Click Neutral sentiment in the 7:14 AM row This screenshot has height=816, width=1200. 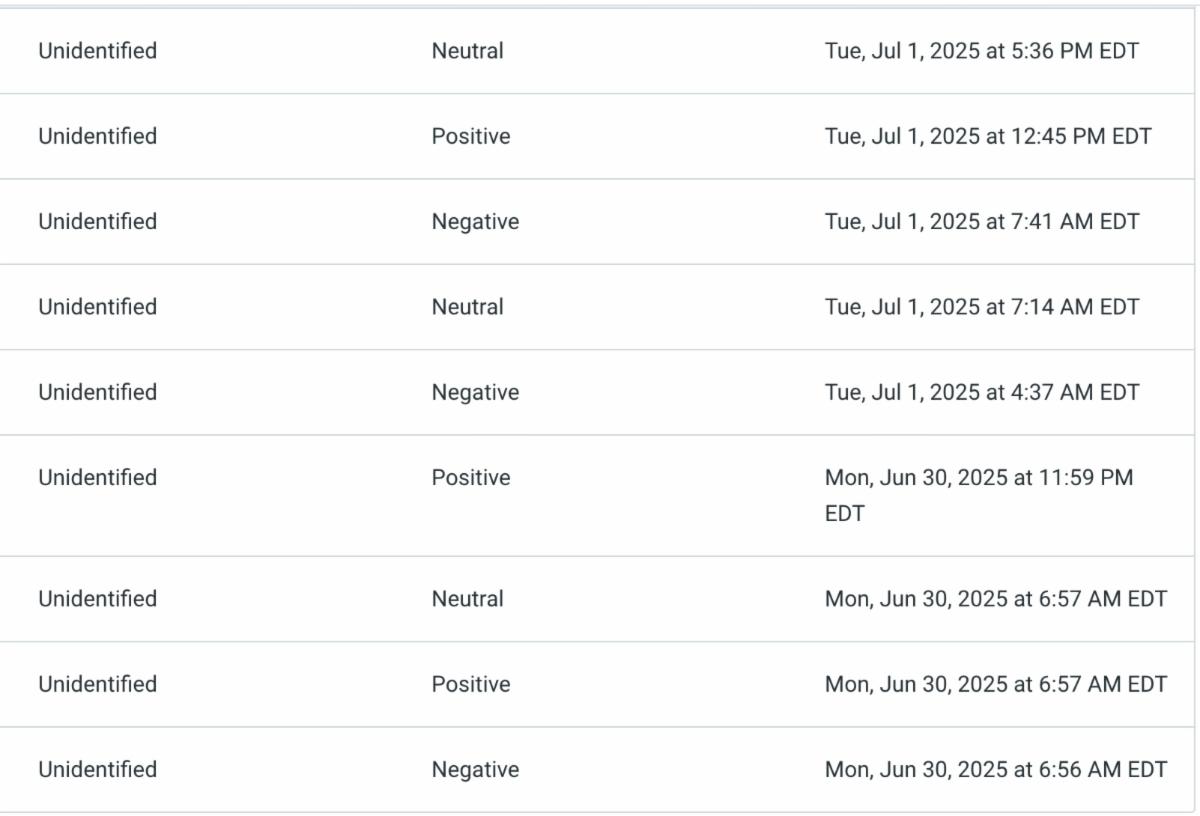pos(467,307)
